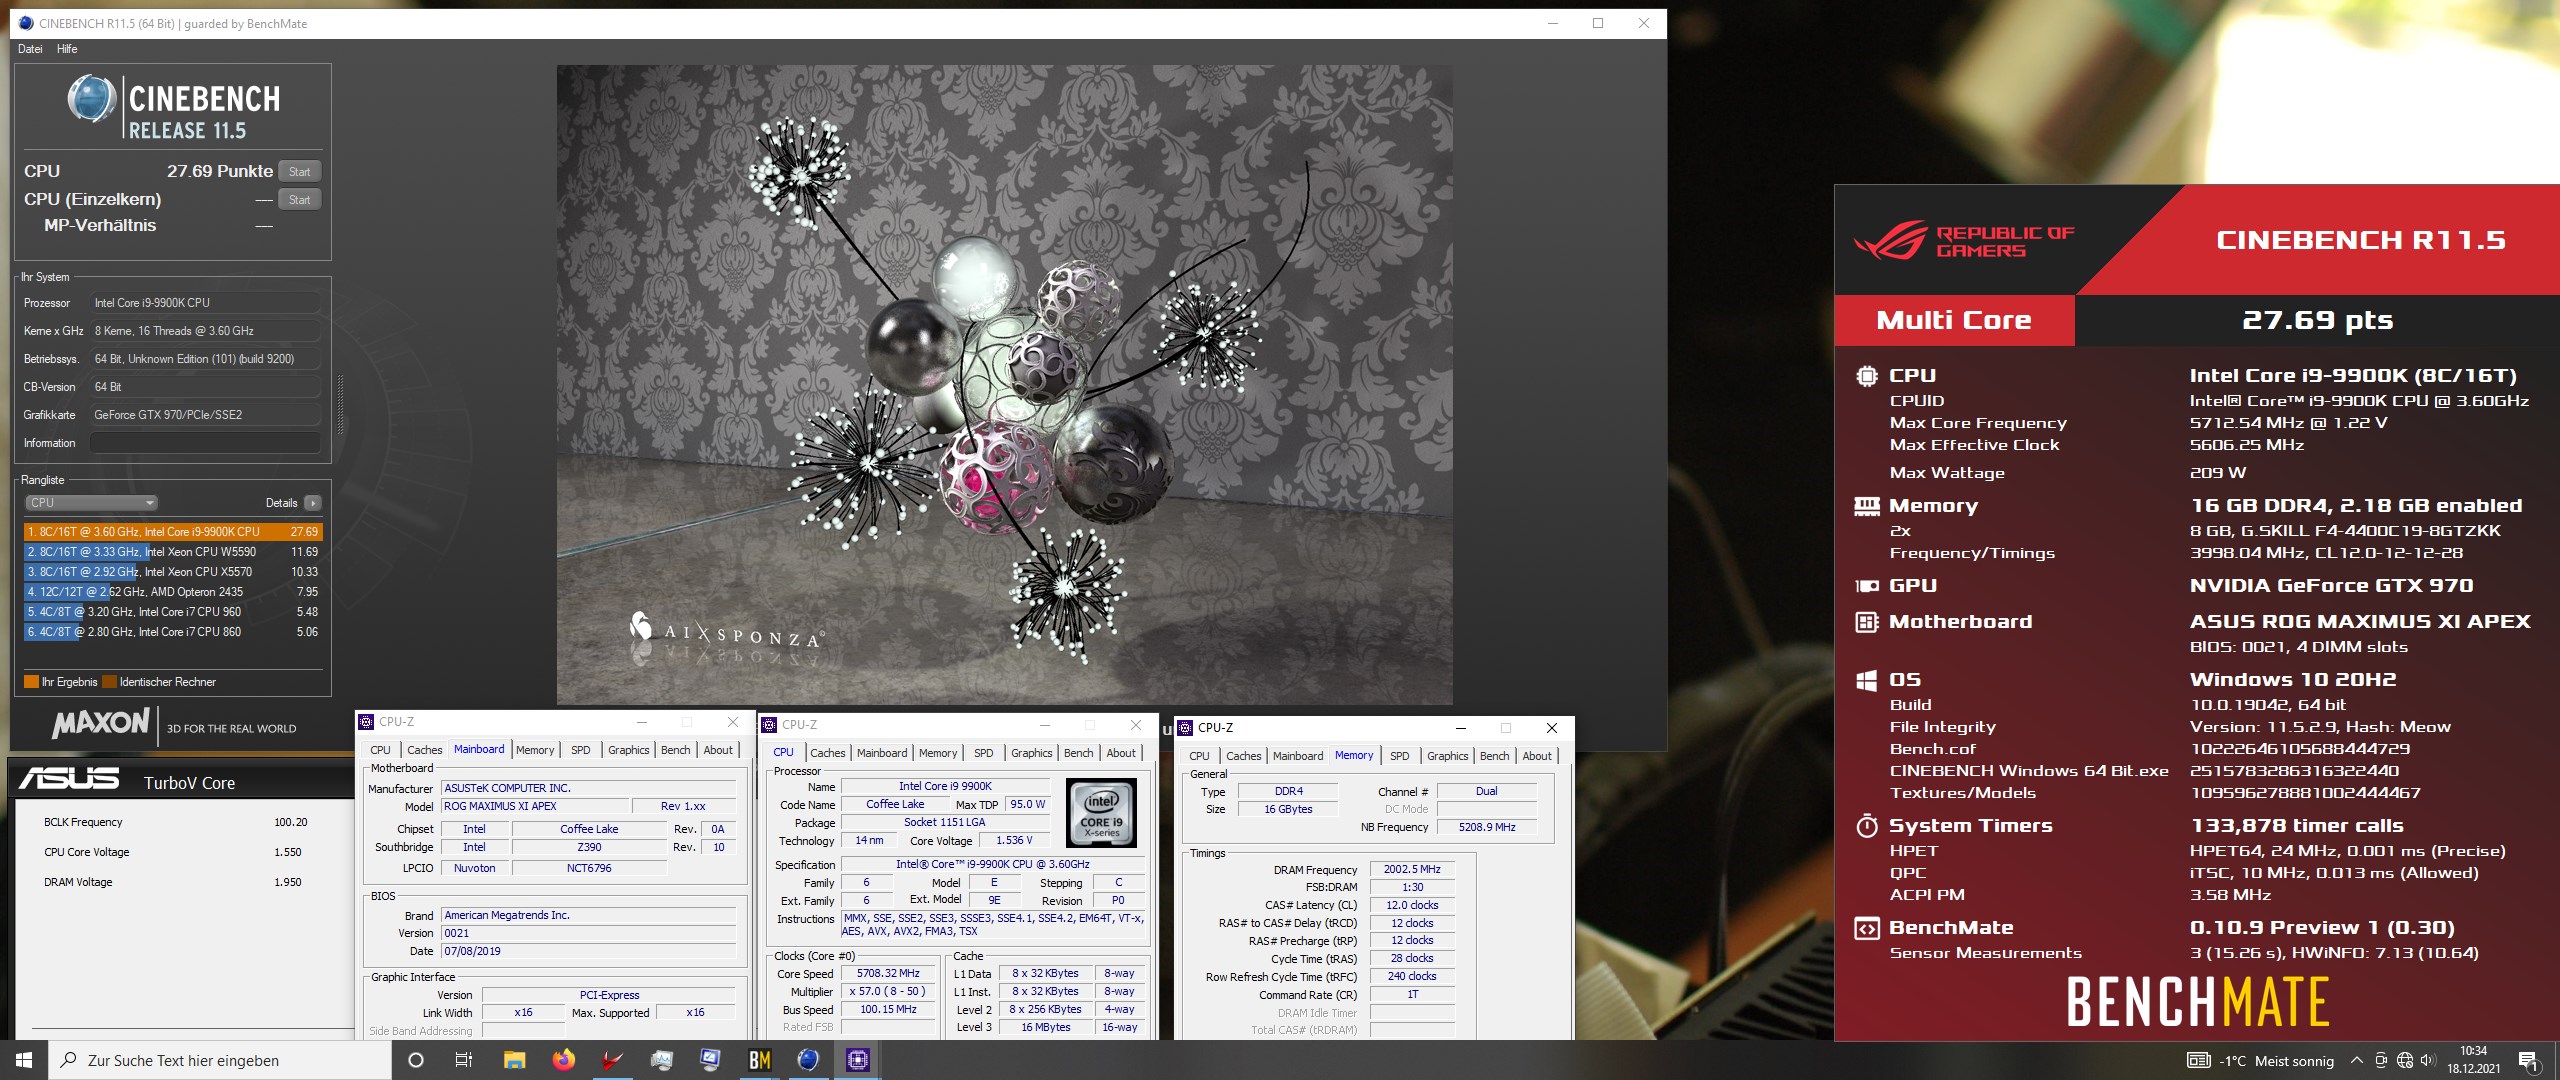Launch Firefox from the taskbar

[563, 1060]
